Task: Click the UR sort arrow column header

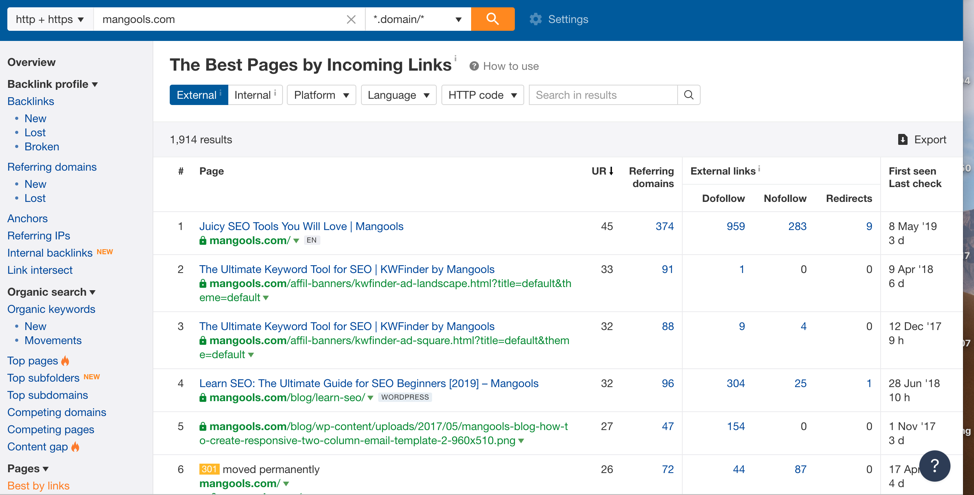Action: [x=603, y=171]
